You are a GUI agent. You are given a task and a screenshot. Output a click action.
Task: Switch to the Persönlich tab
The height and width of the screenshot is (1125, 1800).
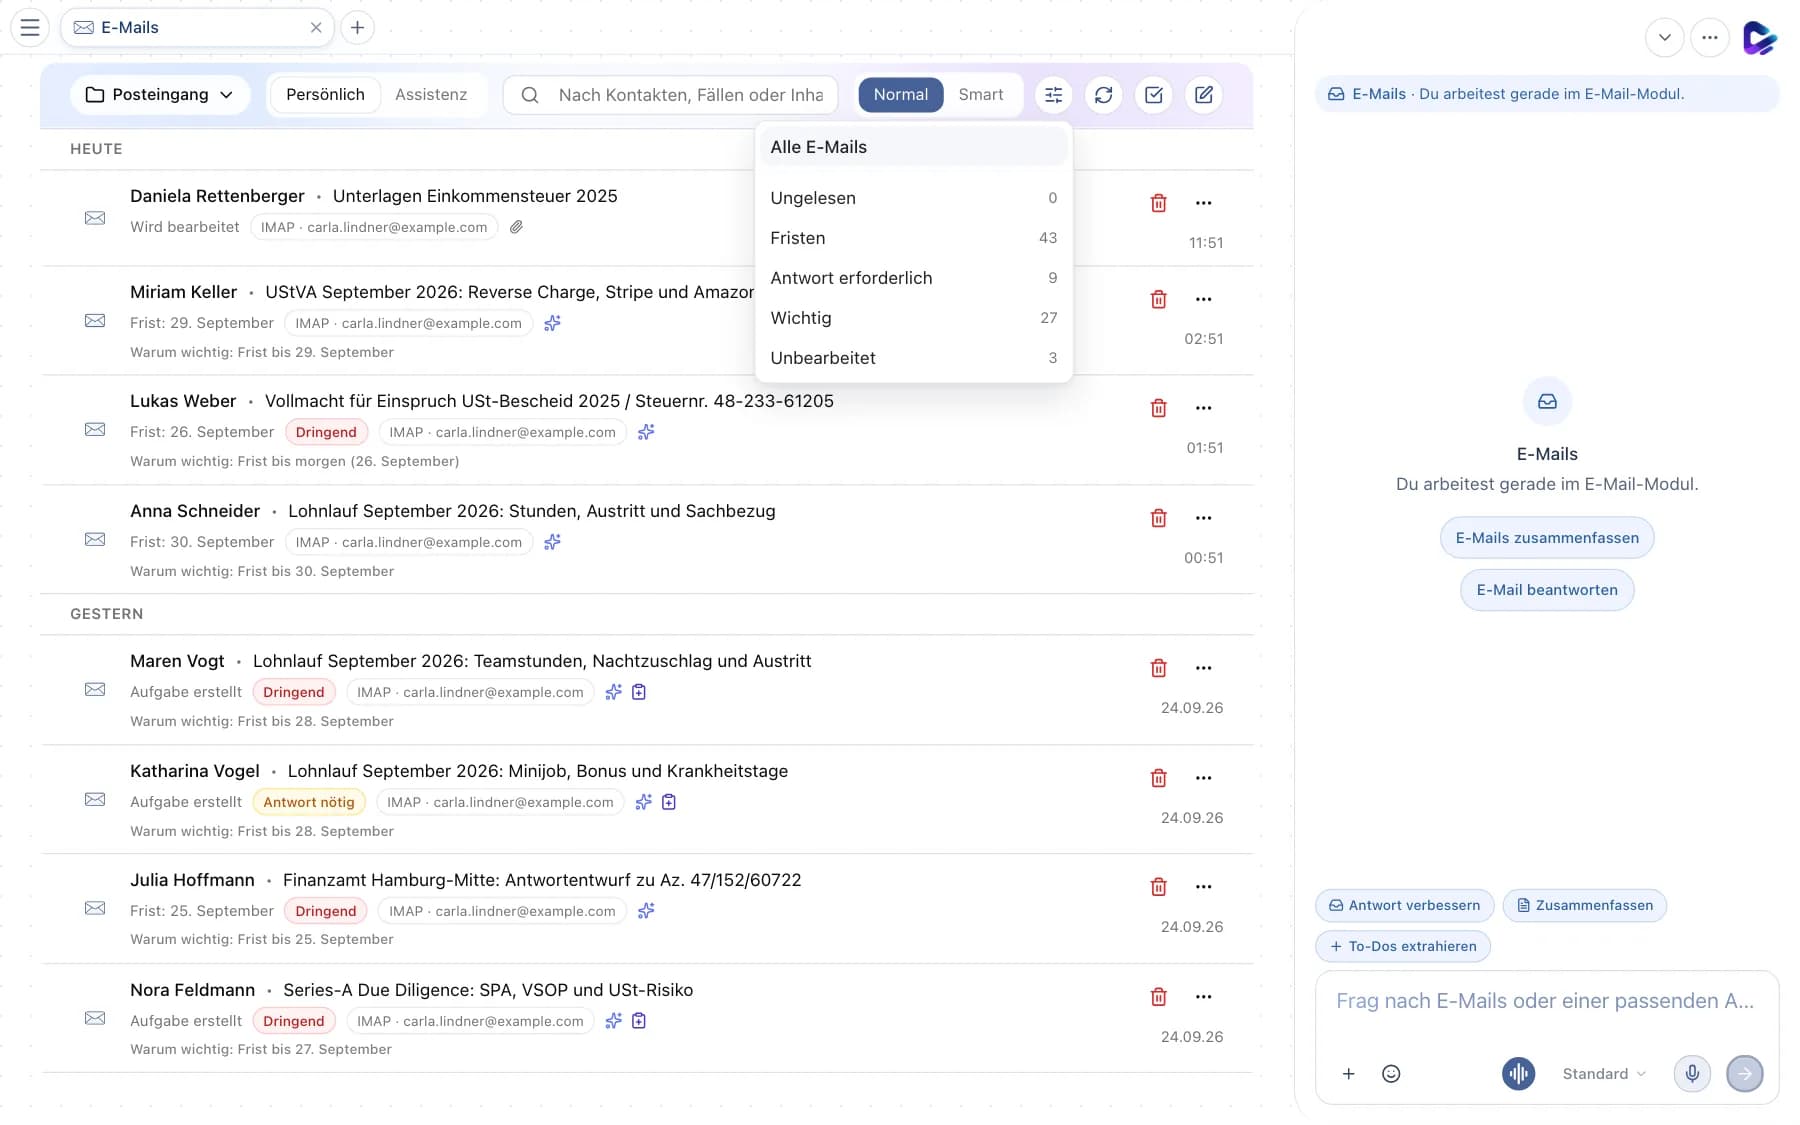click(x=325, y=95)
